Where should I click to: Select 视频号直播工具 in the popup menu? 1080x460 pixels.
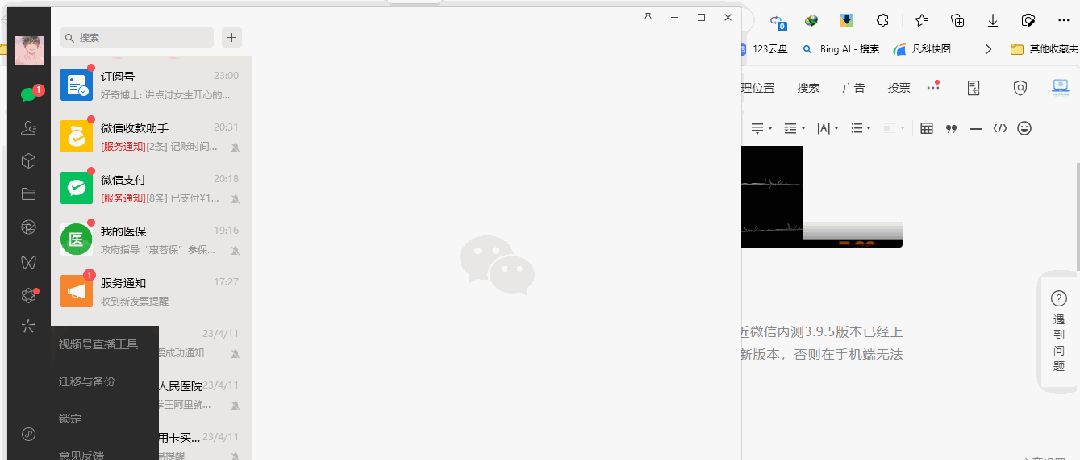pyautogui.click(x=98, y=344)
